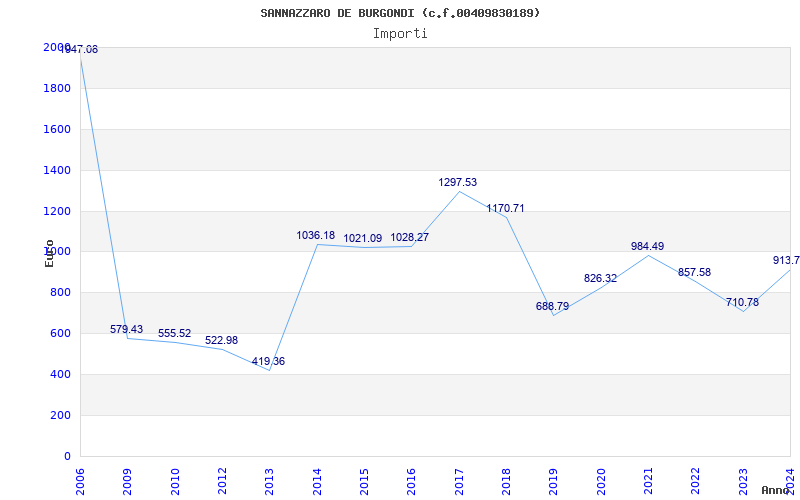The image size is (800, 500).
Task: Click the x-axis year 2015
Action: (x=364, y=482)
